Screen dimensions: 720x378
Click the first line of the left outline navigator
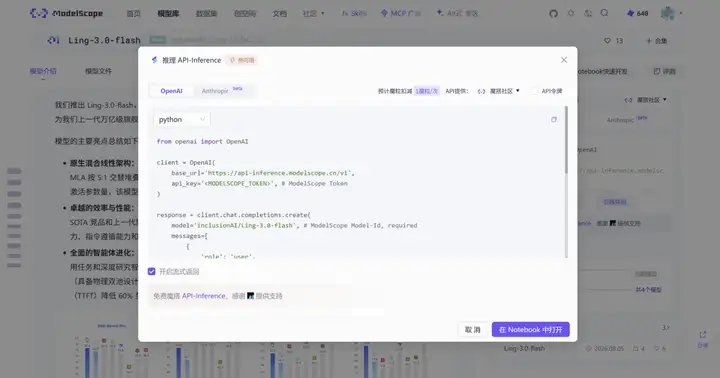pyautogui.click(x=14, y=171)
